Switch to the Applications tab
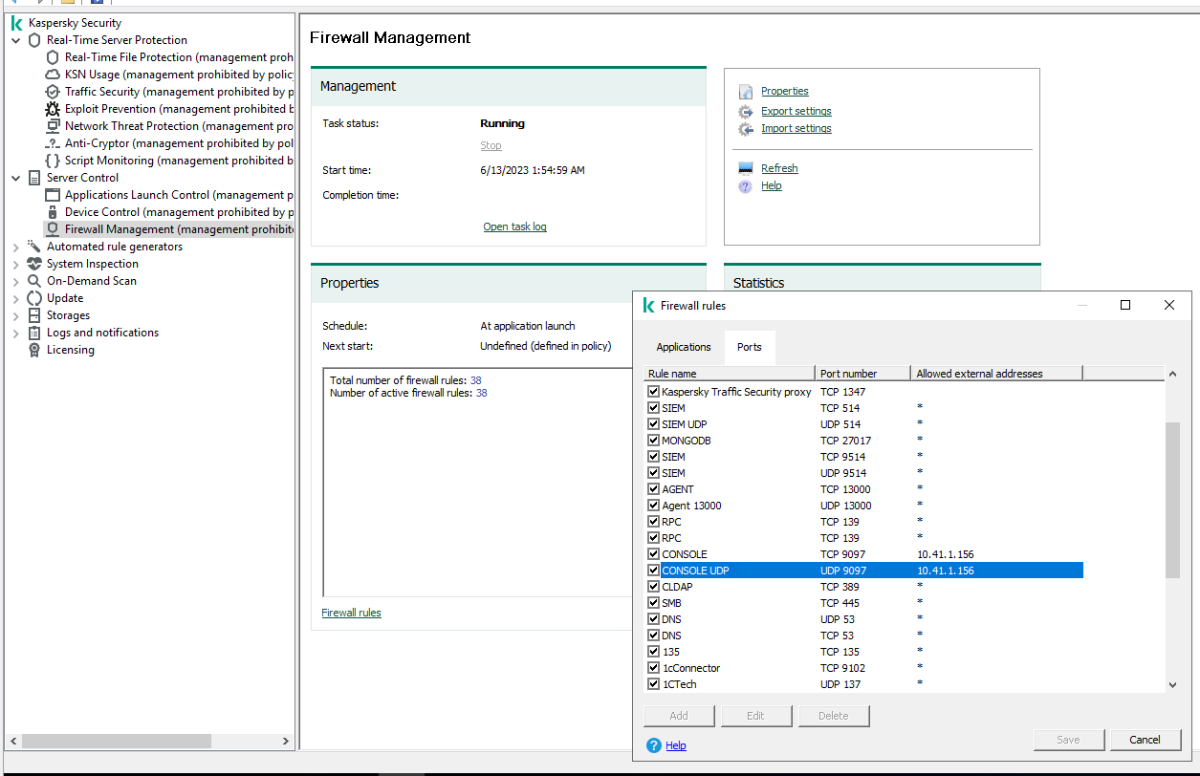 point(683,347)
